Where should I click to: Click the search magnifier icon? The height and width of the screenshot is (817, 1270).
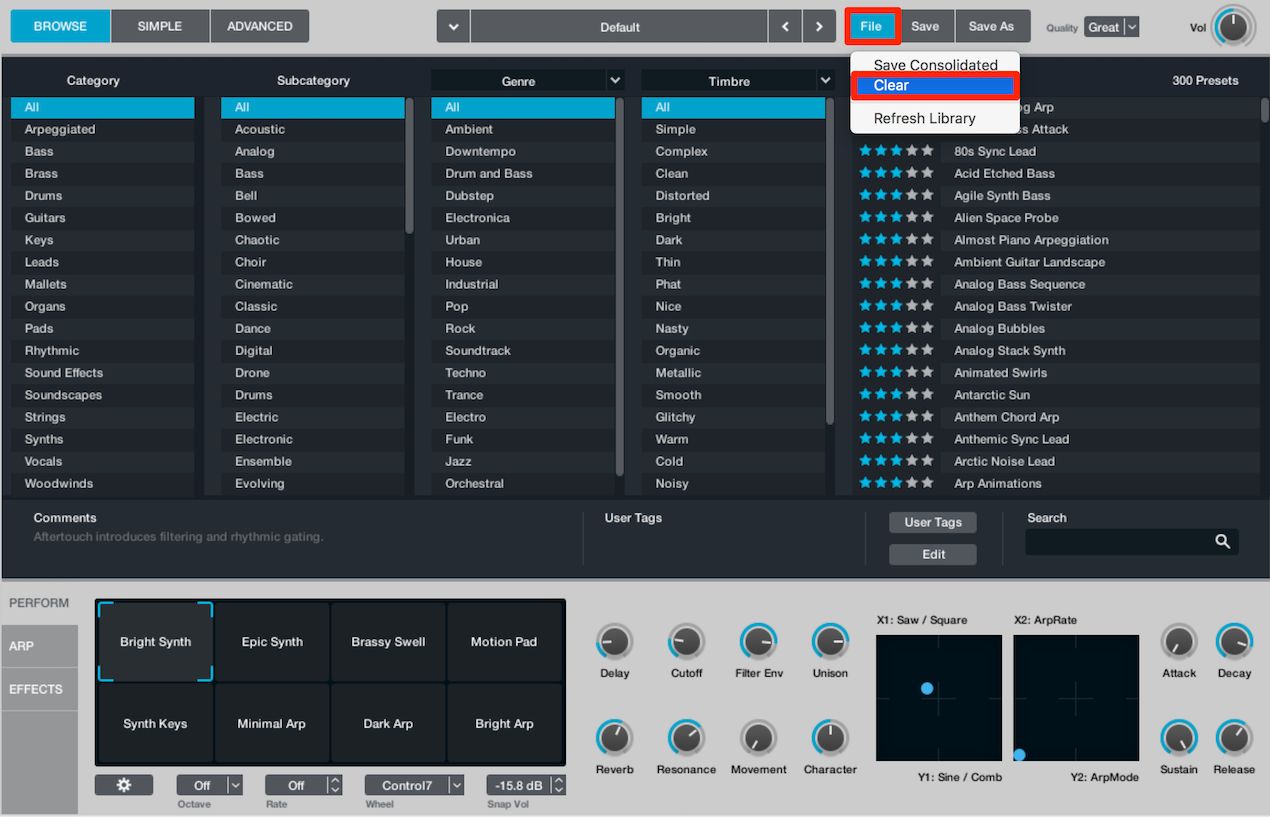click(x=1222, y=541)
